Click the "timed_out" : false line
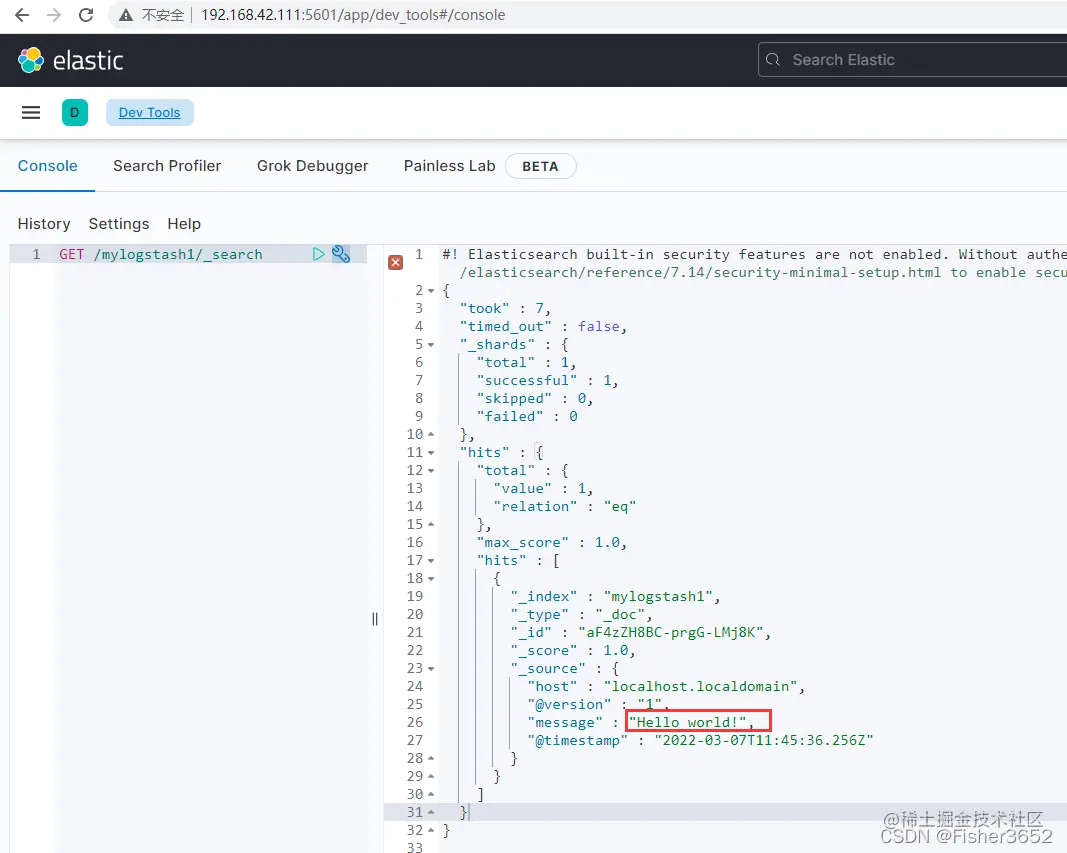The image size is (1067, 853). coord(543,327)
